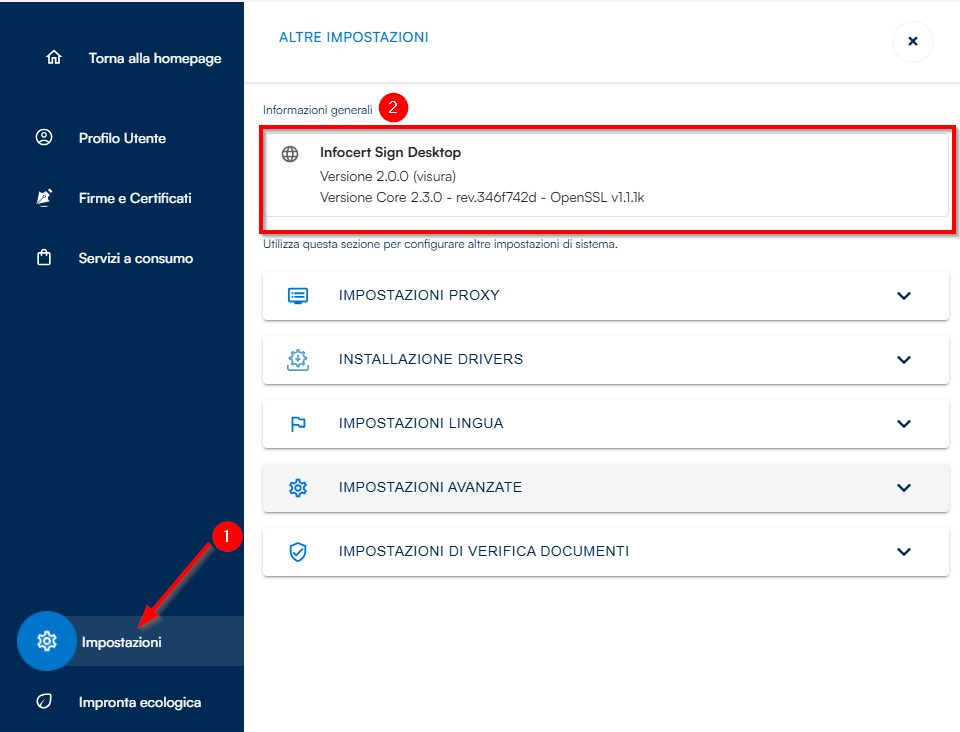
Task: Select Impostazioni label in sidebar
Action: [x=122, y=642]
